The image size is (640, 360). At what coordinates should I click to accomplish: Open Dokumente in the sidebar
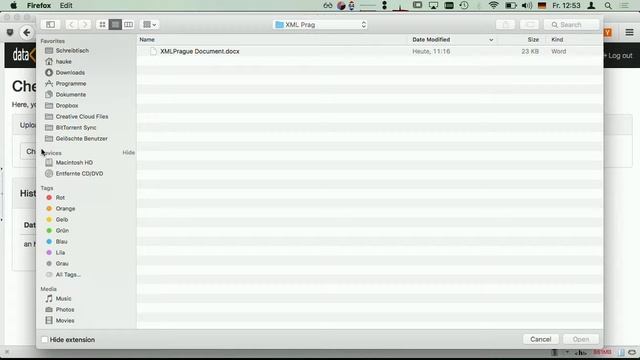click(71, 95)
